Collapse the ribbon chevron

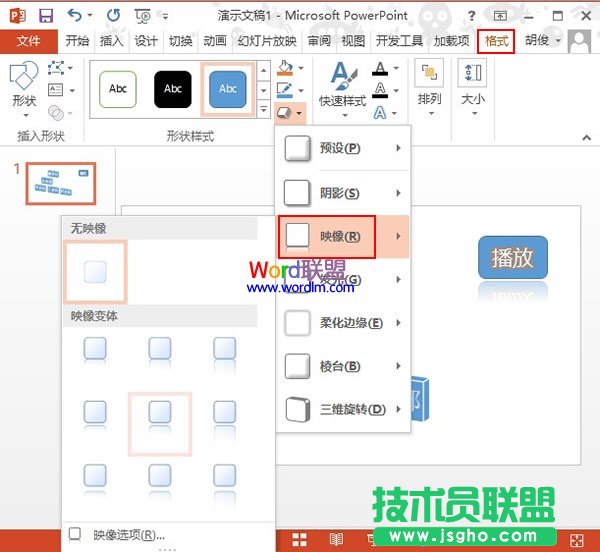586,137
